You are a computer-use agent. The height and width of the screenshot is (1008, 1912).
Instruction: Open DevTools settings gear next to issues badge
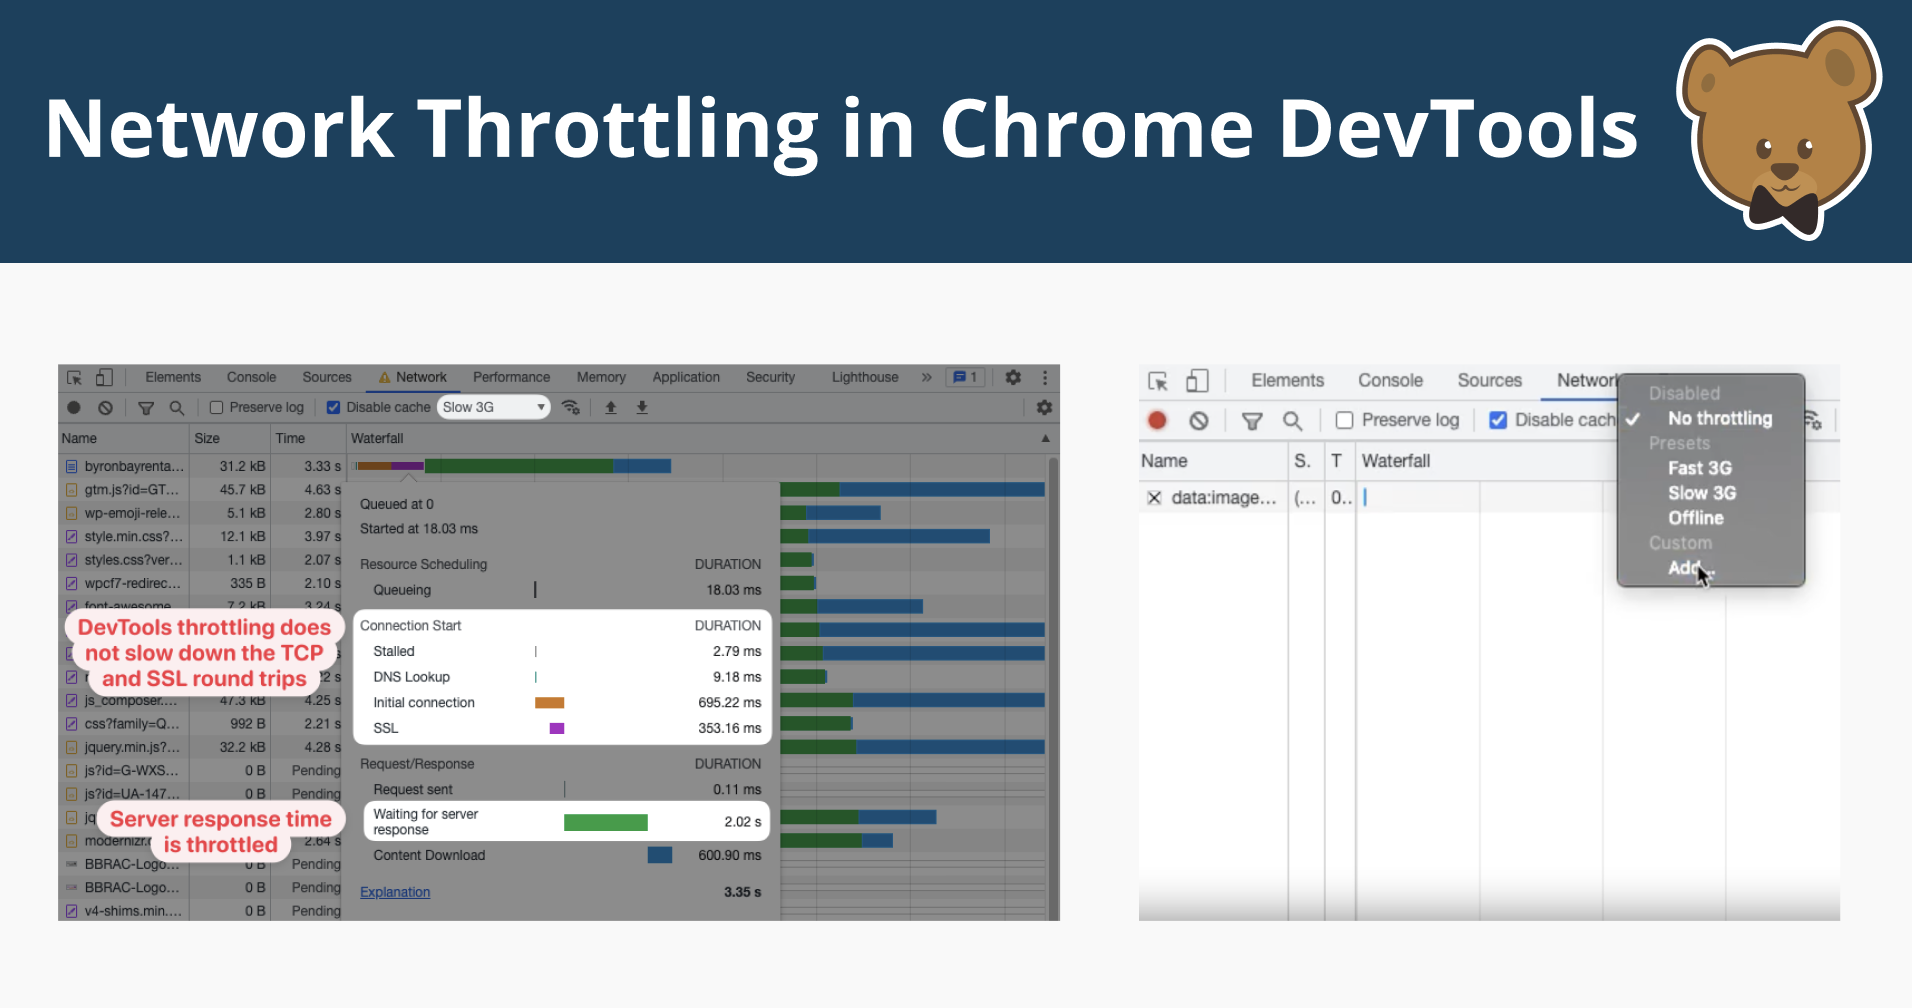(1013, 377)
